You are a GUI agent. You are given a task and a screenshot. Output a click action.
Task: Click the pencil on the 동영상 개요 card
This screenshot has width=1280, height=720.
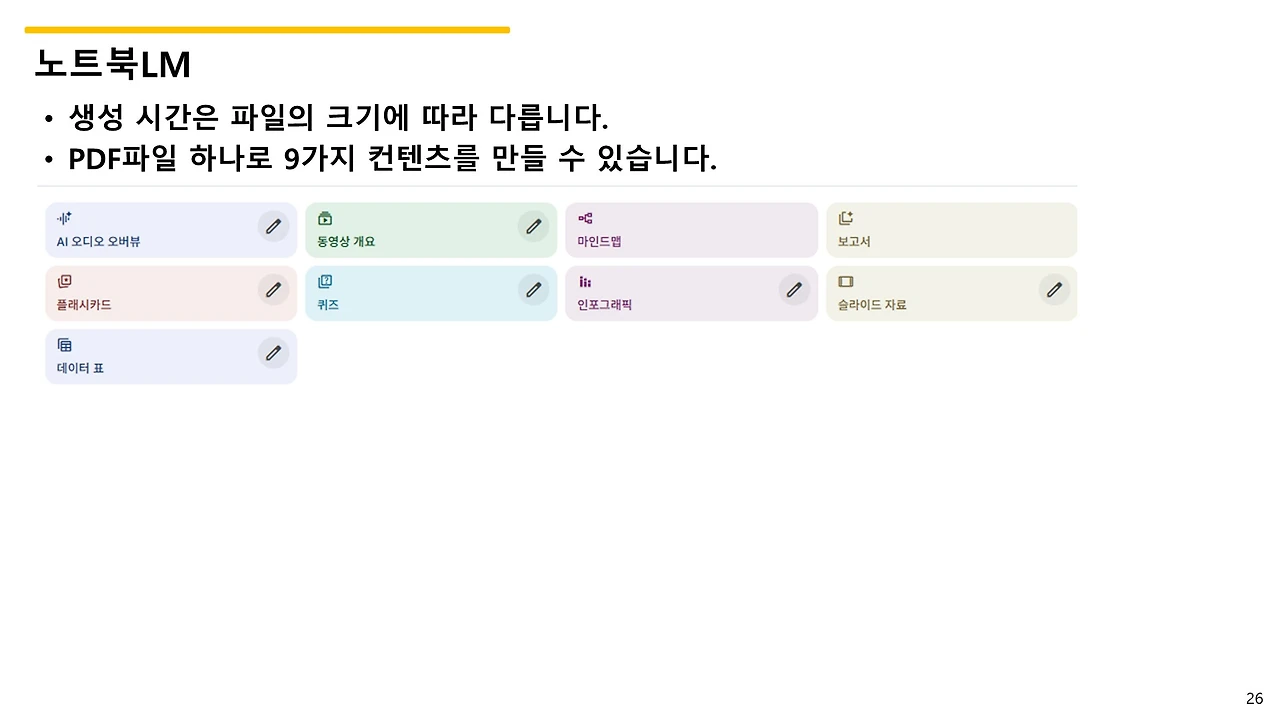(533, 226)
